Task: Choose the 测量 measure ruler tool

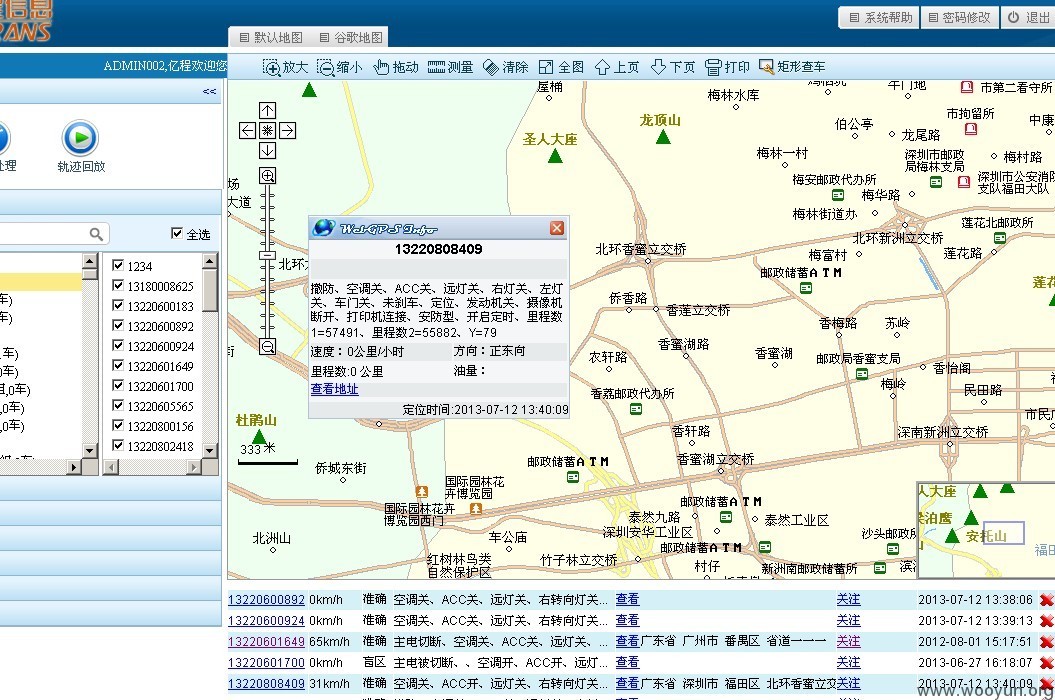Action: point(450,67)
